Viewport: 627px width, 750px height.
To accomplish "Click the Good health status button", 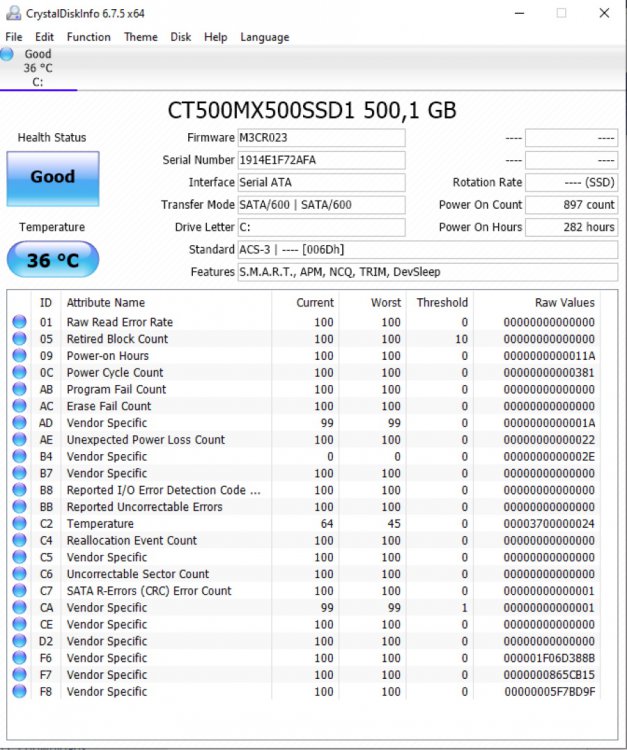I will [53, 177].
